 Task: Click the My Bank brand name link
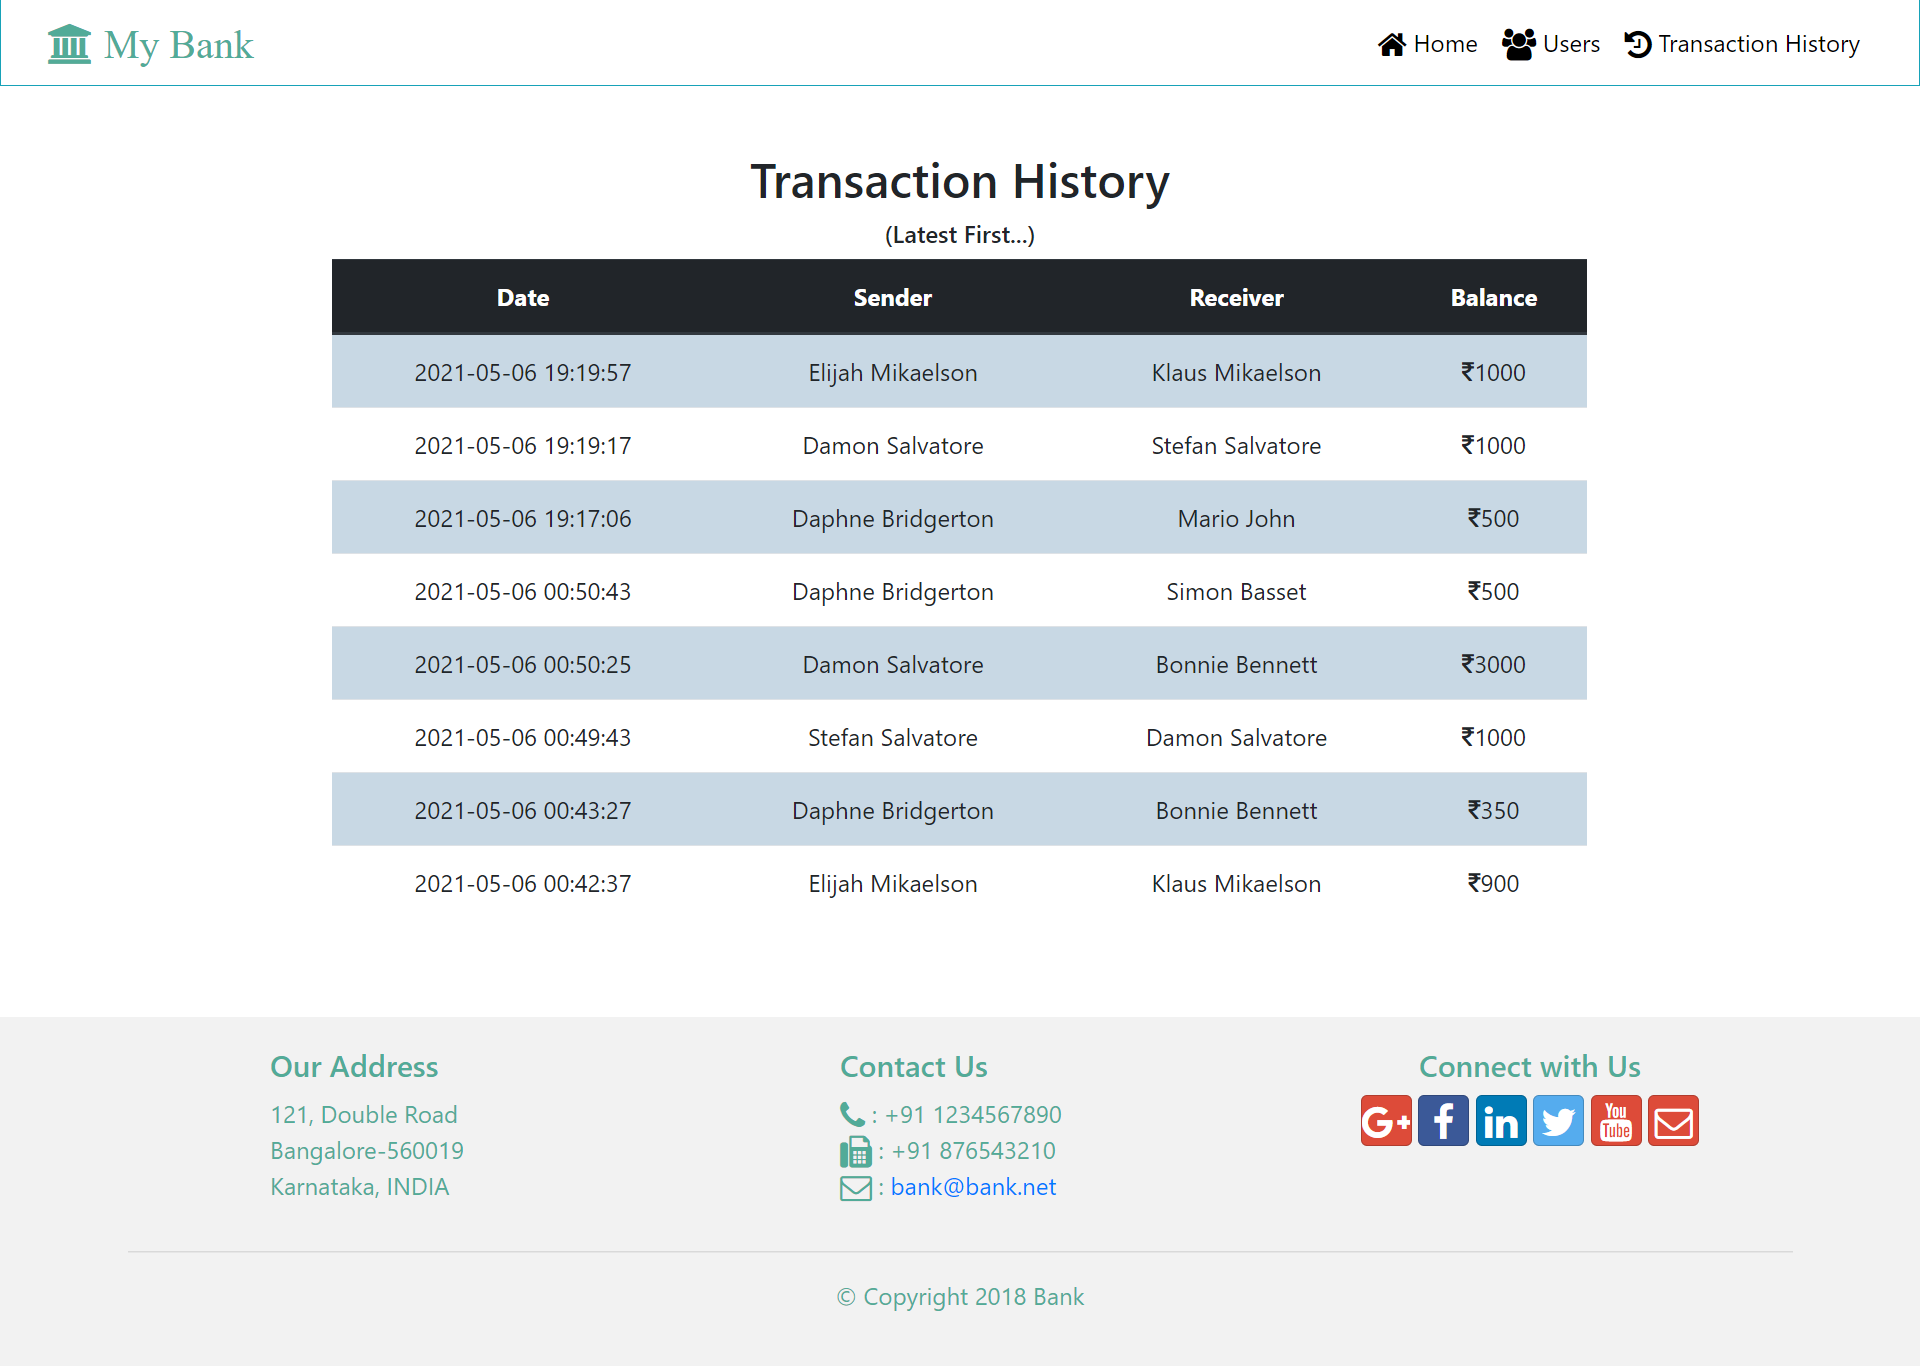(178, 44)
